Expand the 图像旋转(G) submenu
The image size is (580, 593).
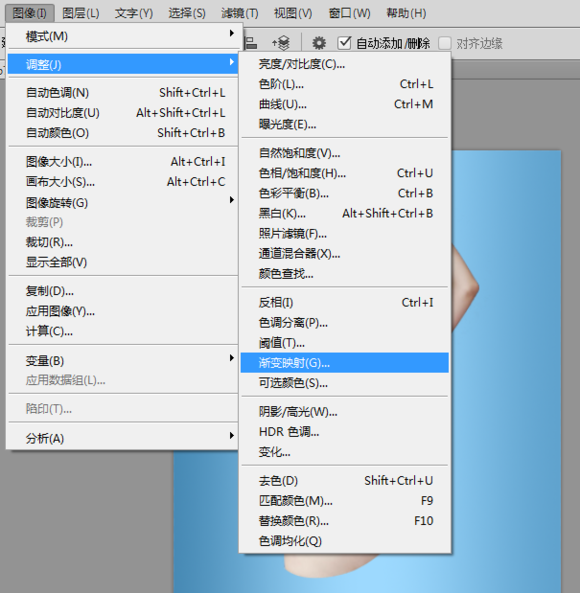click(123, 202)
